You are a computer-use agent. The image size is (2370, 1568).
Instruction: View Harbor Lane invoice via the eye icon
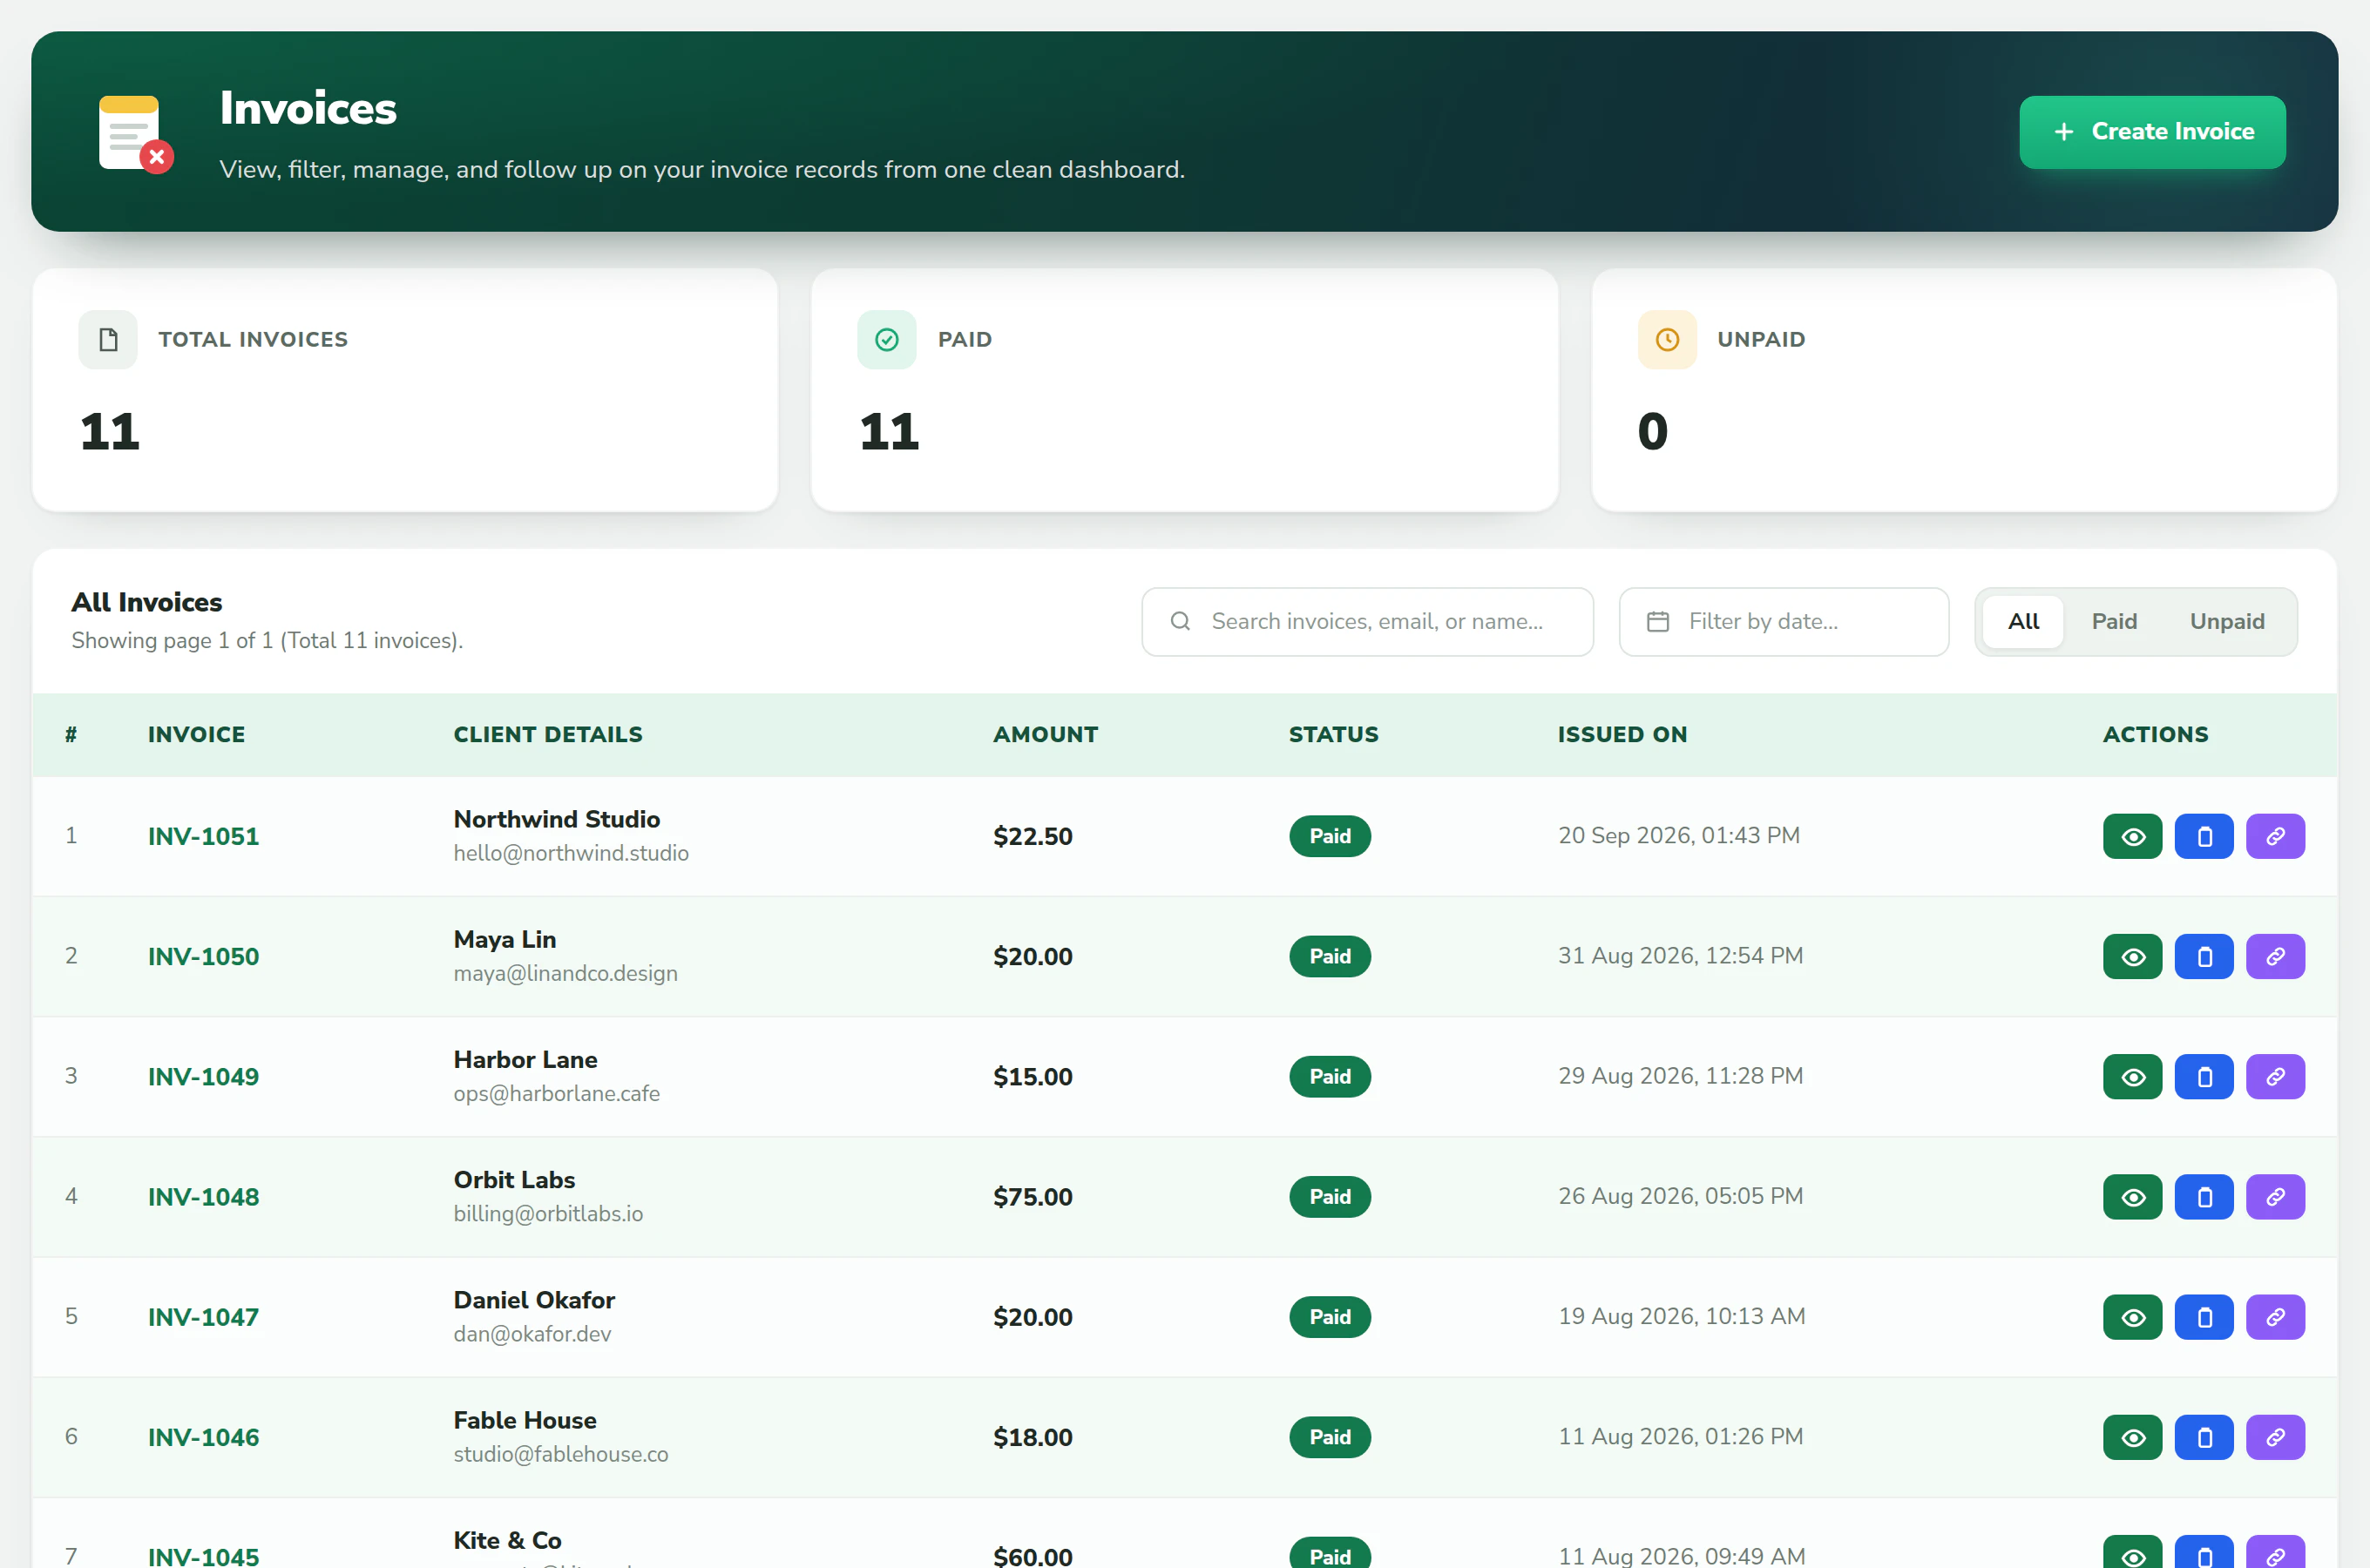tap(2132, 1076)
